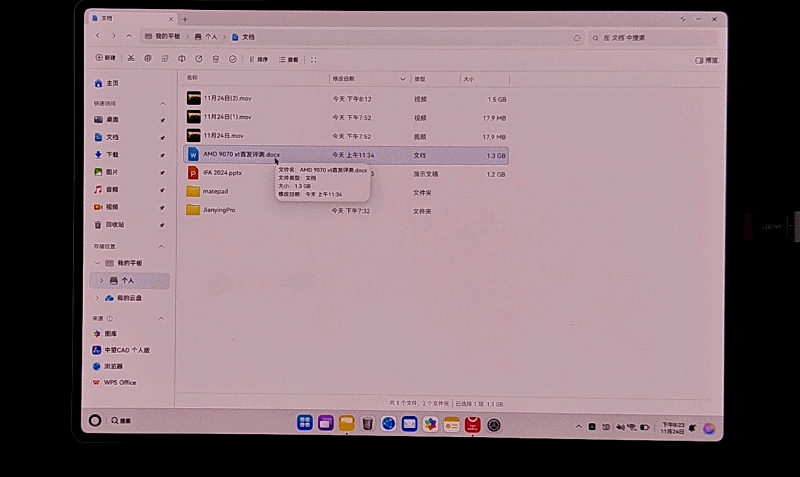This screenshot has height=477, width=800.
Task: Open 下载 (Downloads) in quick access
Action: click(112, 155)
